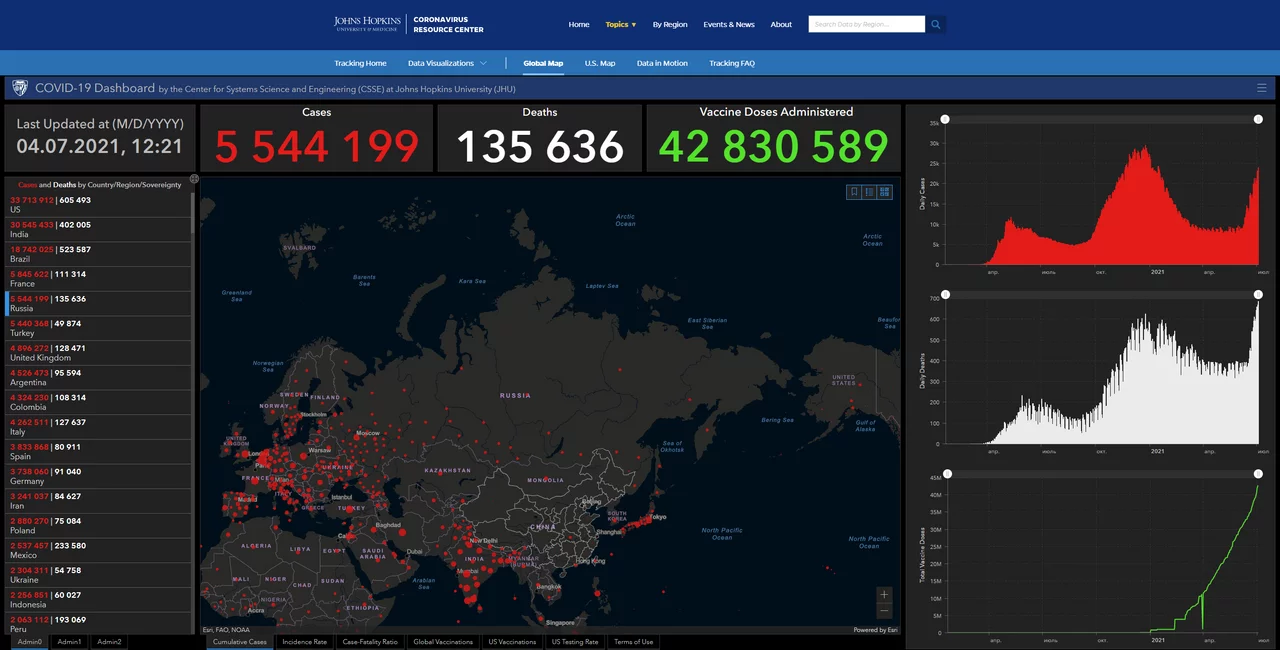Open the US Vaccinations tab
1280x650 pixels.
coord(512,642)
